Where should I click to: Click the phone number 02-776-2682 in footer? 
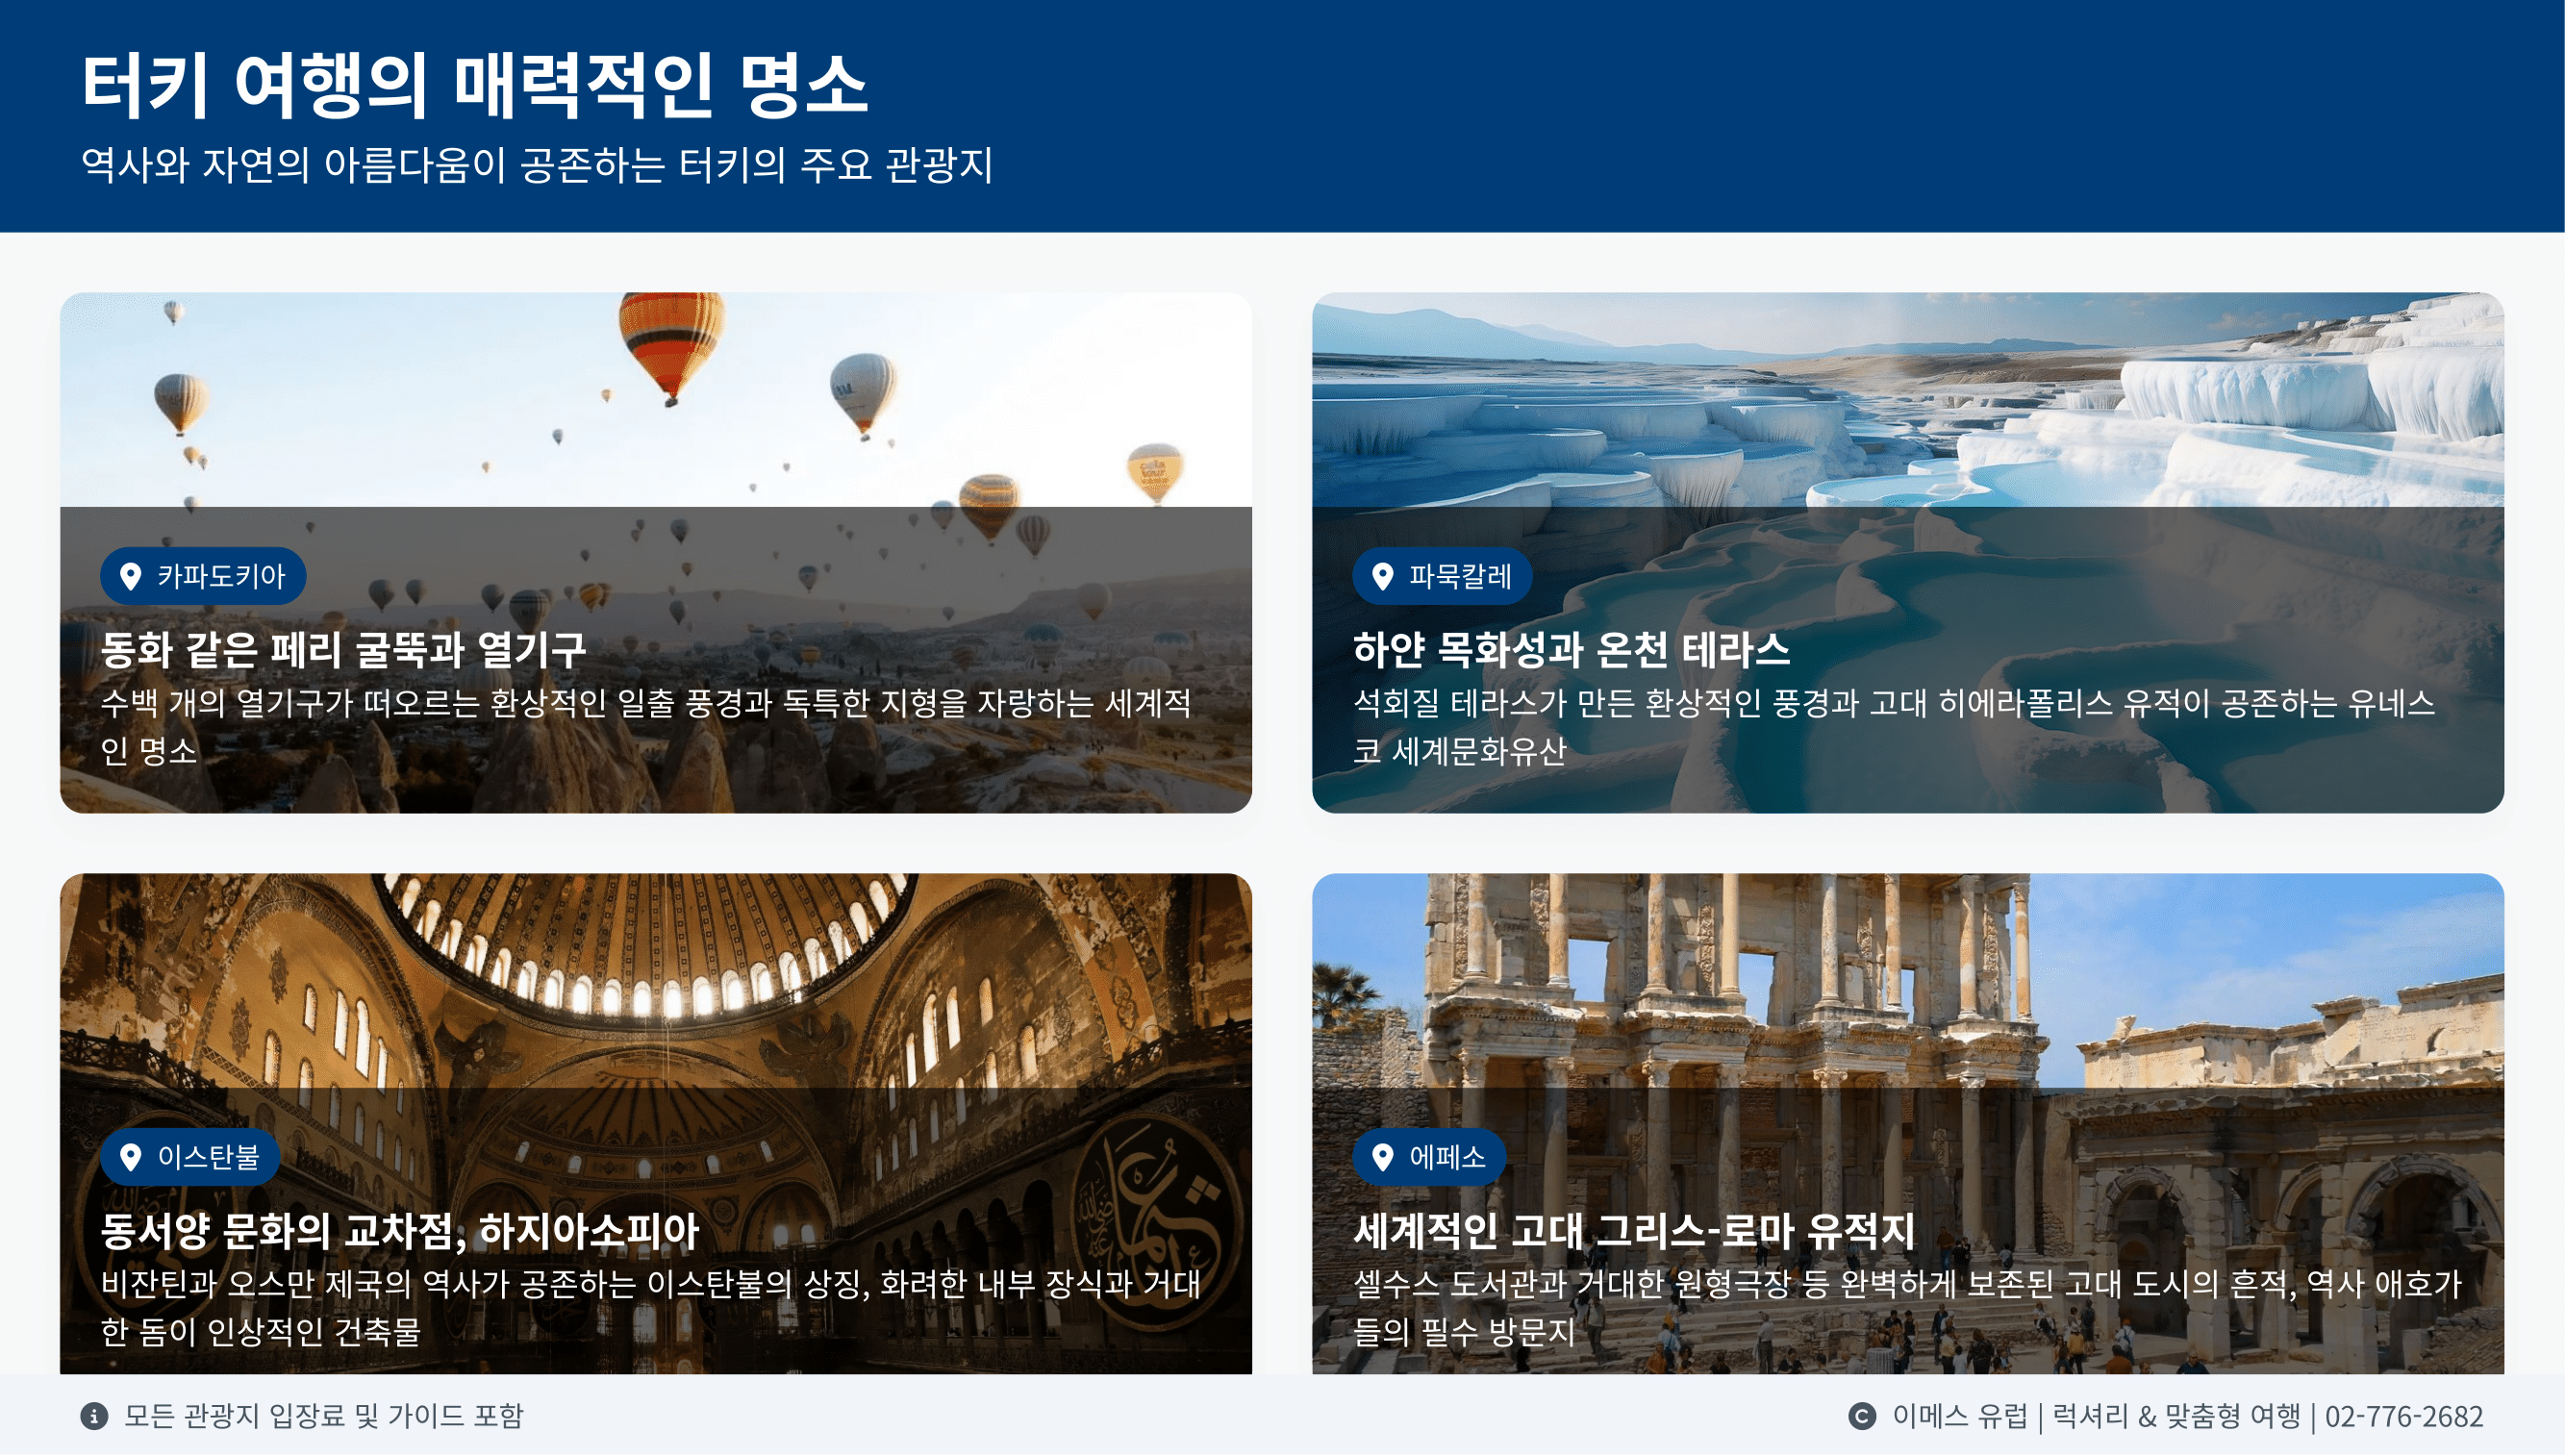(2404, 1416)
